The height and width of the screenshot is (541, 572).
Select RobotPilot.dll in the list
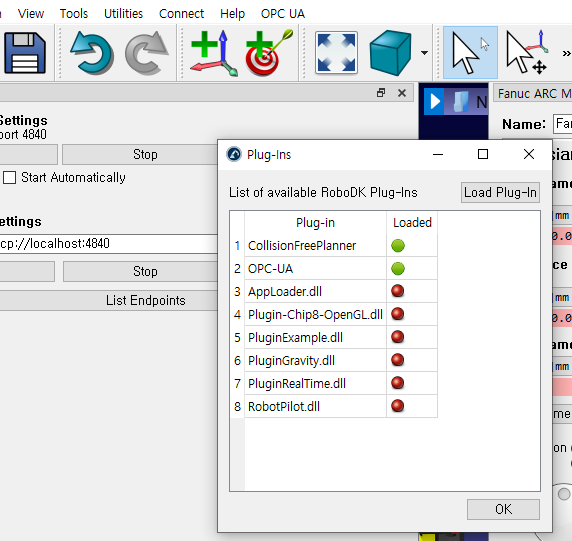pyautogui.click(x=315, y=406)
